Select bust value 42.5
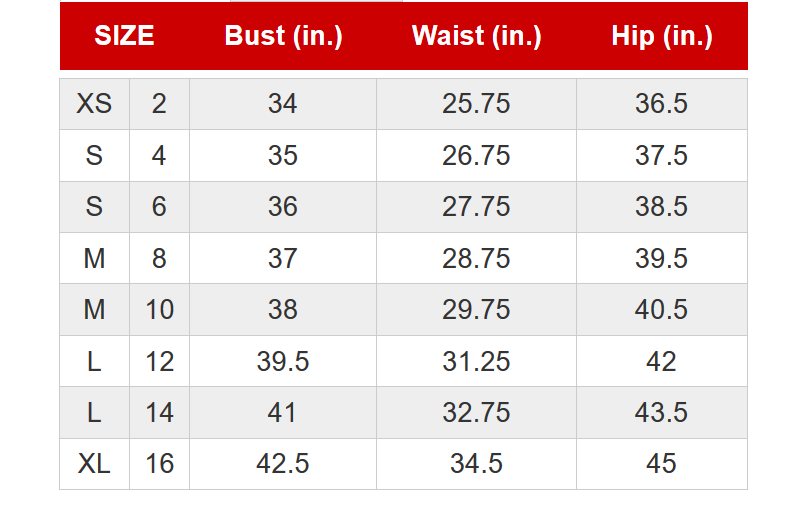Image resolution: width=810 pixels, height=520 pixels. click(283, 464)
